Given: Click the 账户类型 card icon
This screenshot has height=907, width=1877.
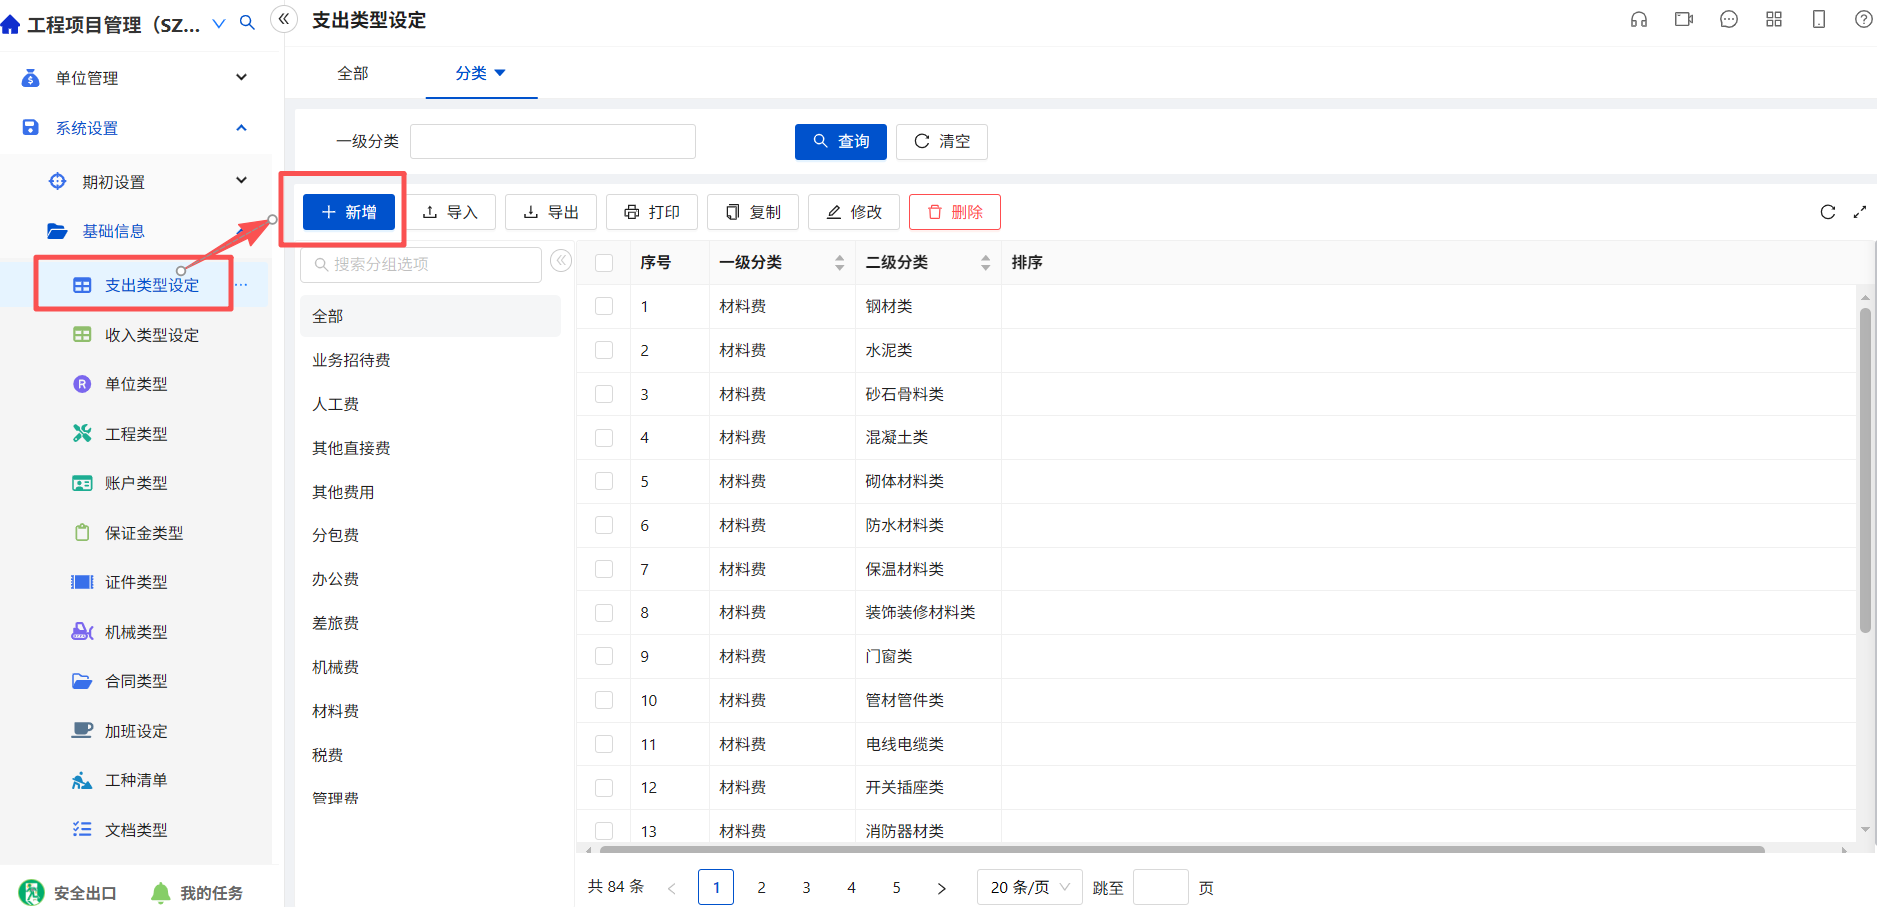Looking at the screenshot, I should [82, 483].
